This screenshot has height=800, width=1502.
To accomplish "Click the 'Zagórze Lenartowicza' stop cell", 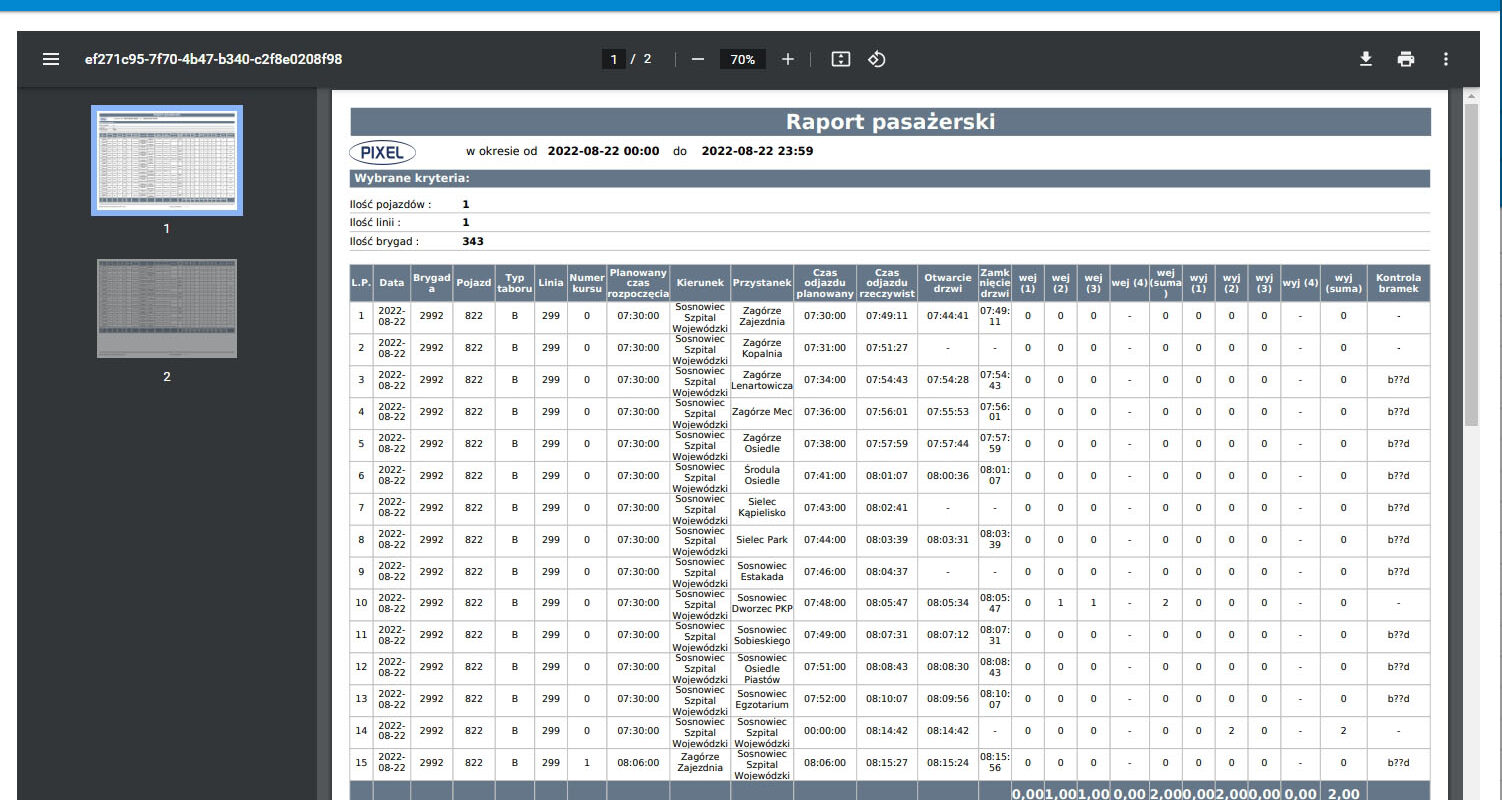I will [x=762, y=380].
